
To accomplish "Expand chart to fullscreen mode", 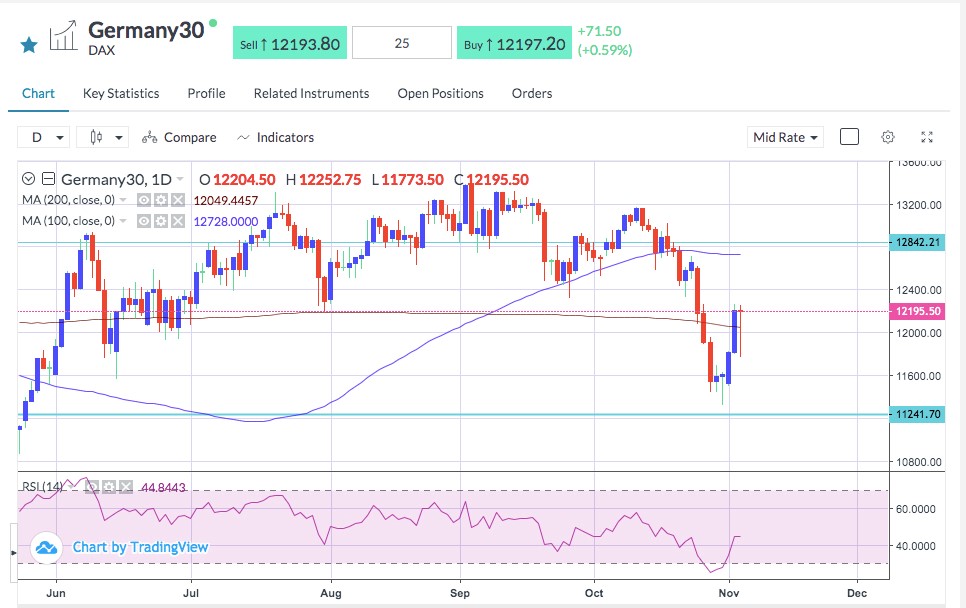I will click(927, 137).
